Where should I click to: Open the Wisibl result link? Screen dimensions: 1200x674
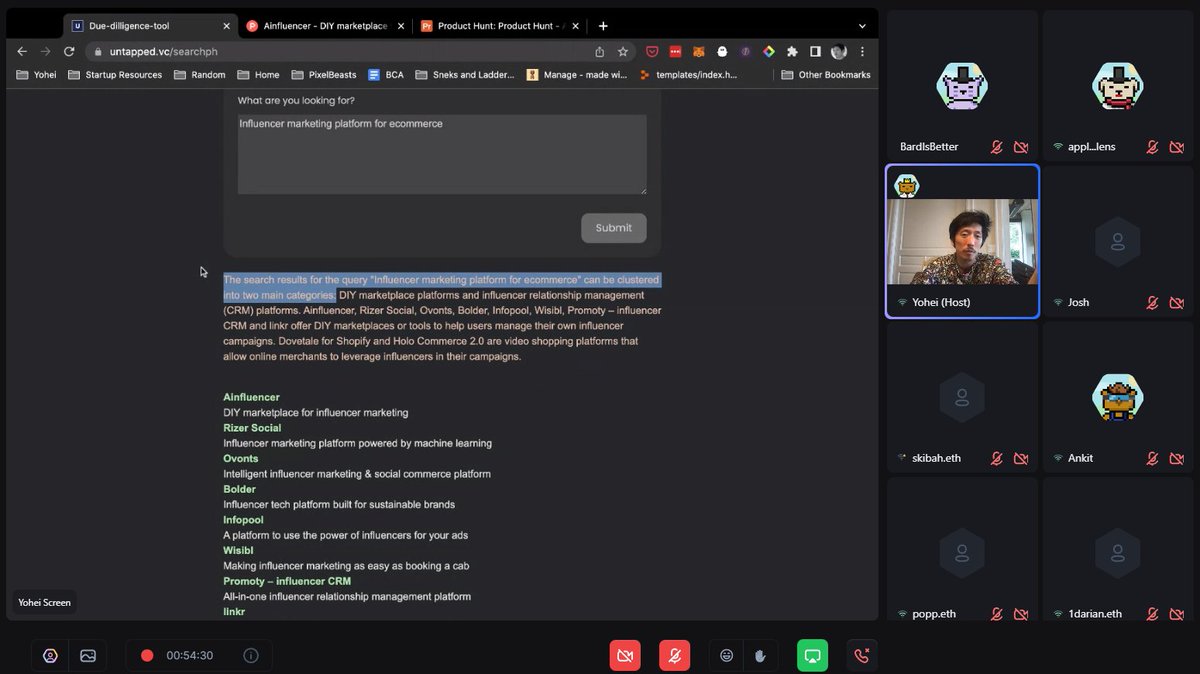coord(238,551)
